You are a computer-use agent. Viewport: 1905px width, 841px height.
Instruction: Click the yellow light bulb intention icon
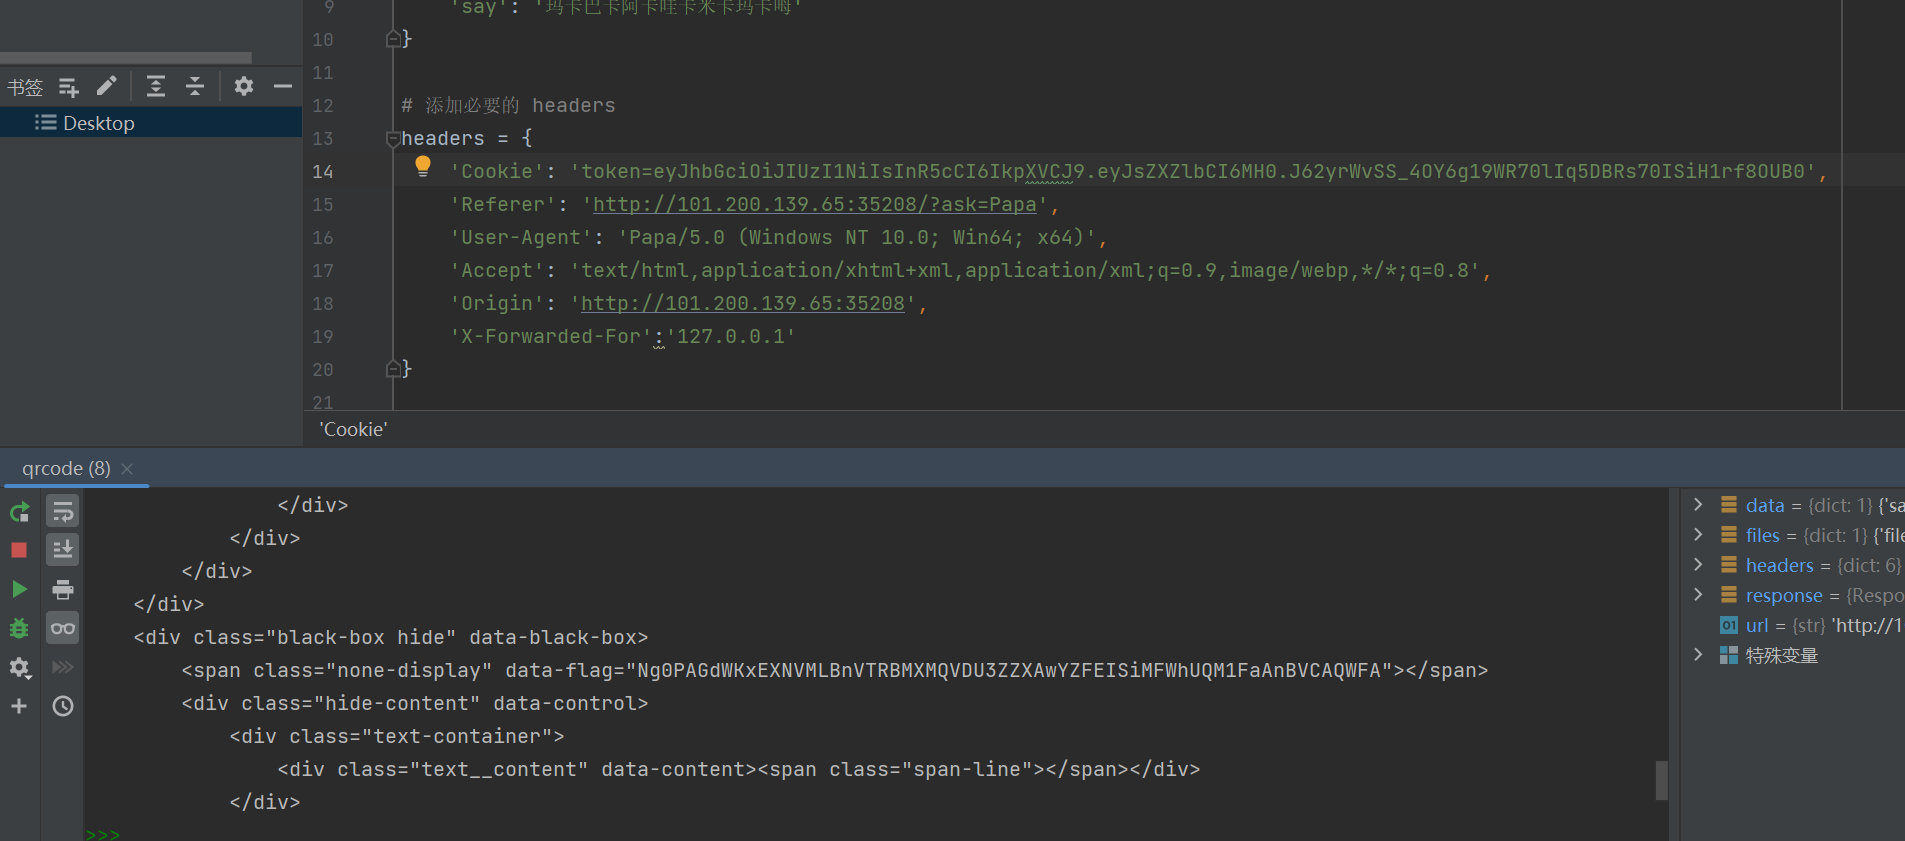[423, 166]
